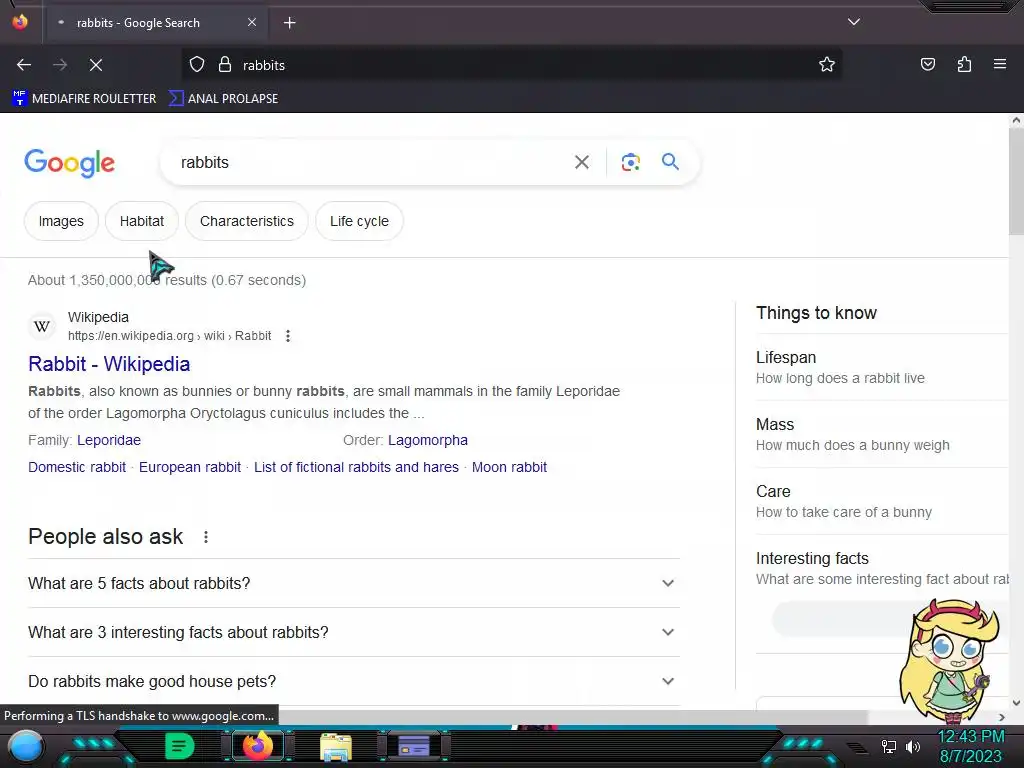Open Firefox View icon in tab bar
This screenshot has width=1024, height=768.
coord(20,22)
